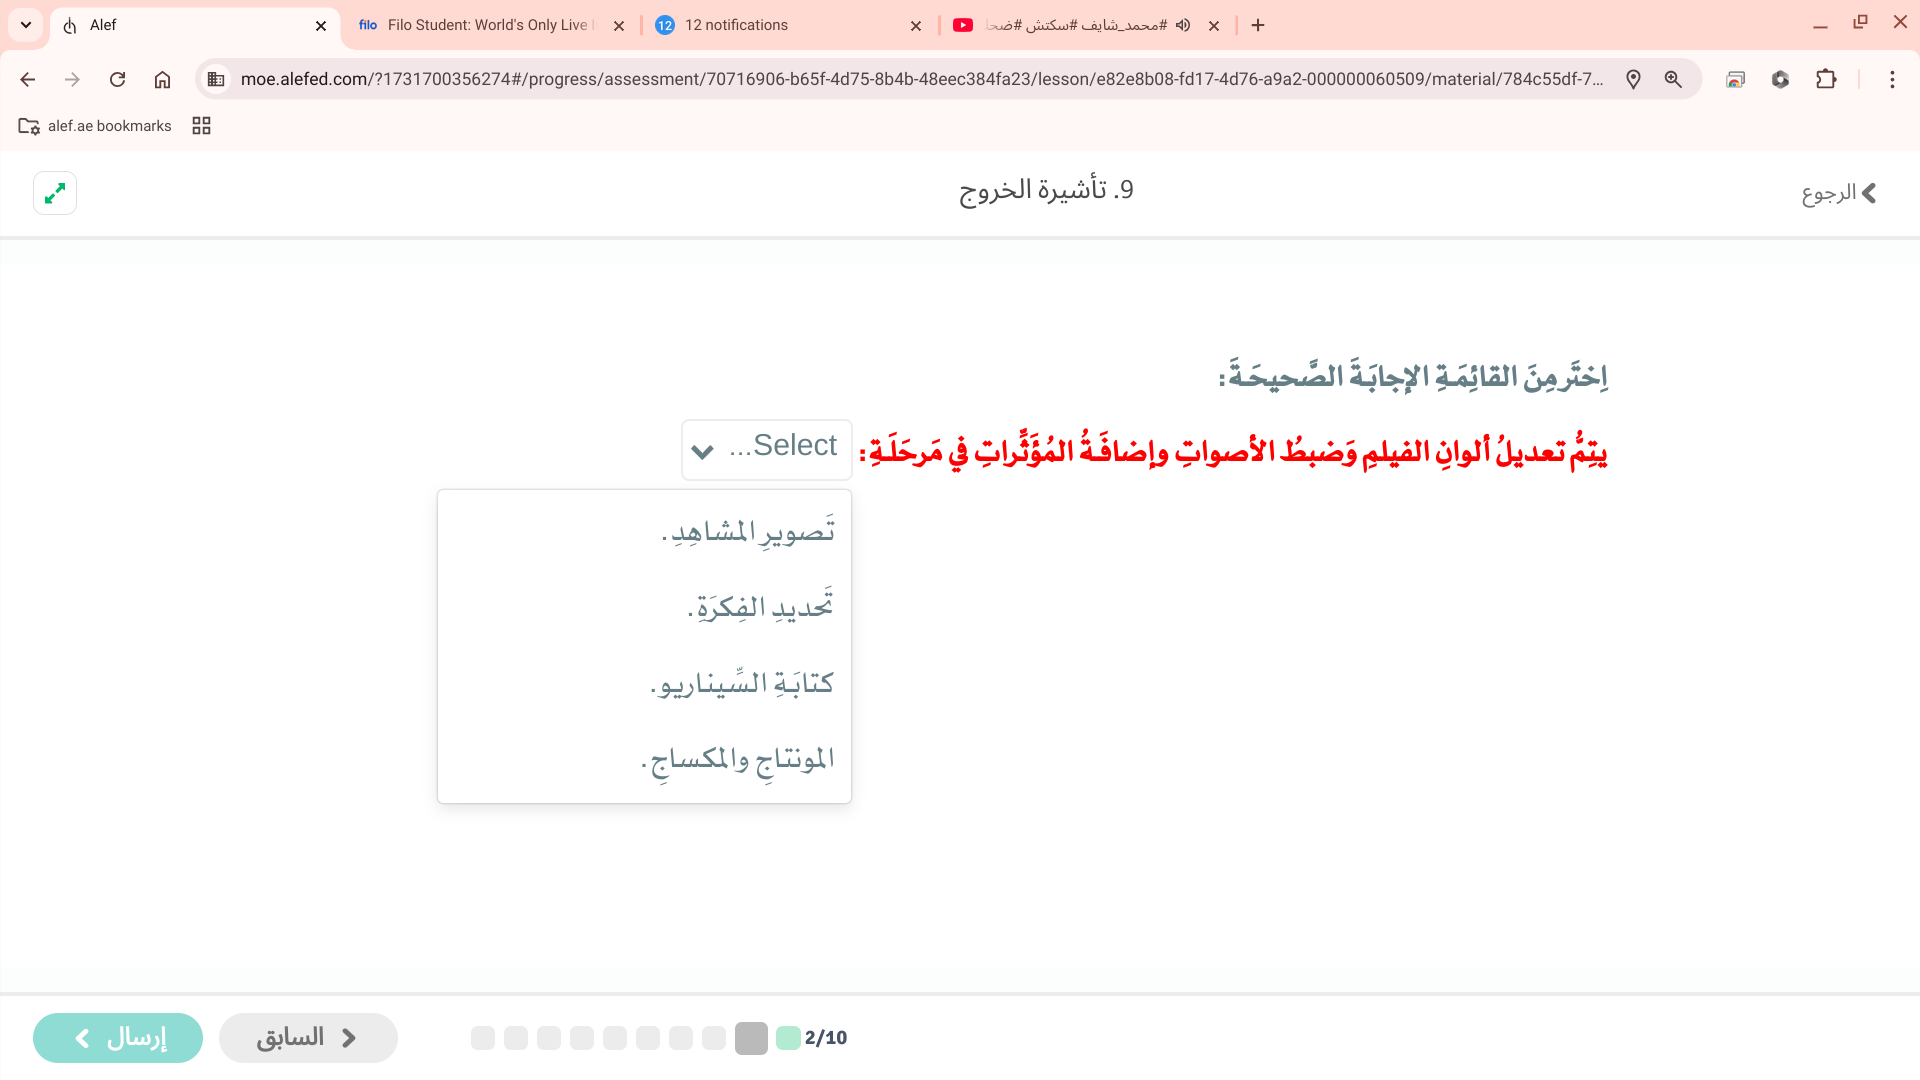Mute the audio on YouTube tab
This screenshot has width=1920, height=1080.
[1183, 26]
